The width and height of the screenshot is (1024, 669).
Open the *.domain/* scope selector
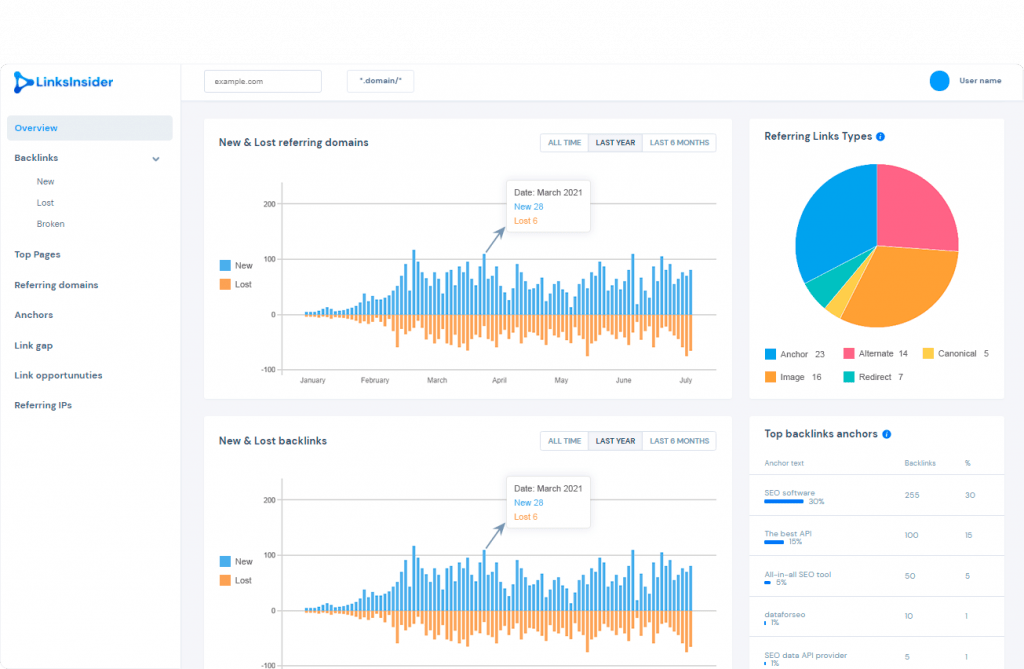coord(380,81)
